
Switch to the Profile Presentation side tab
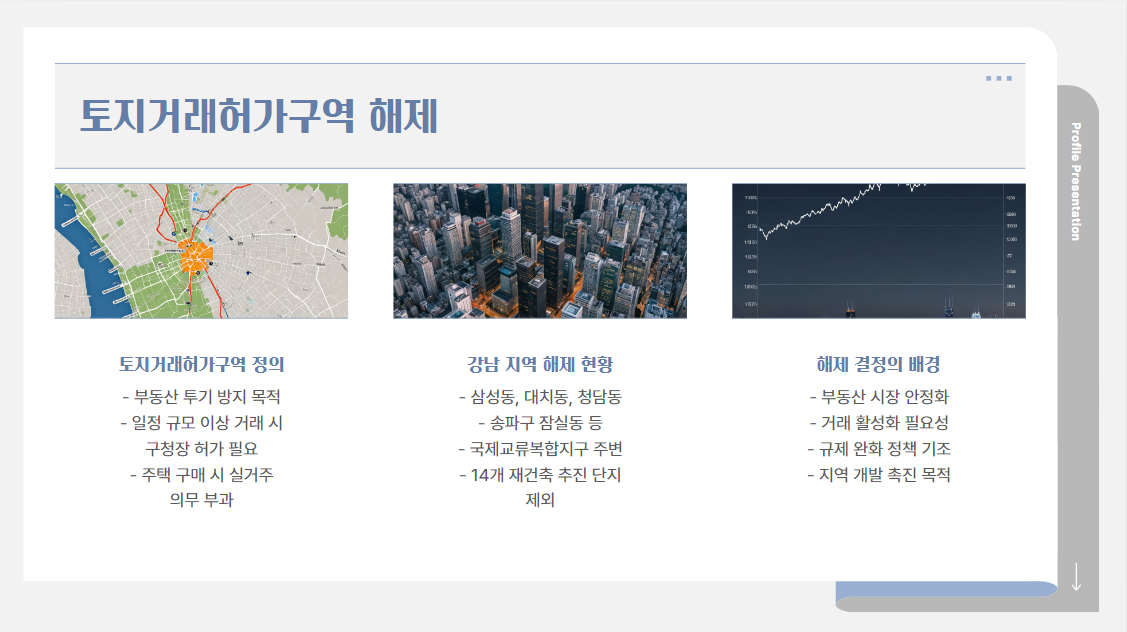(1075, 182)
